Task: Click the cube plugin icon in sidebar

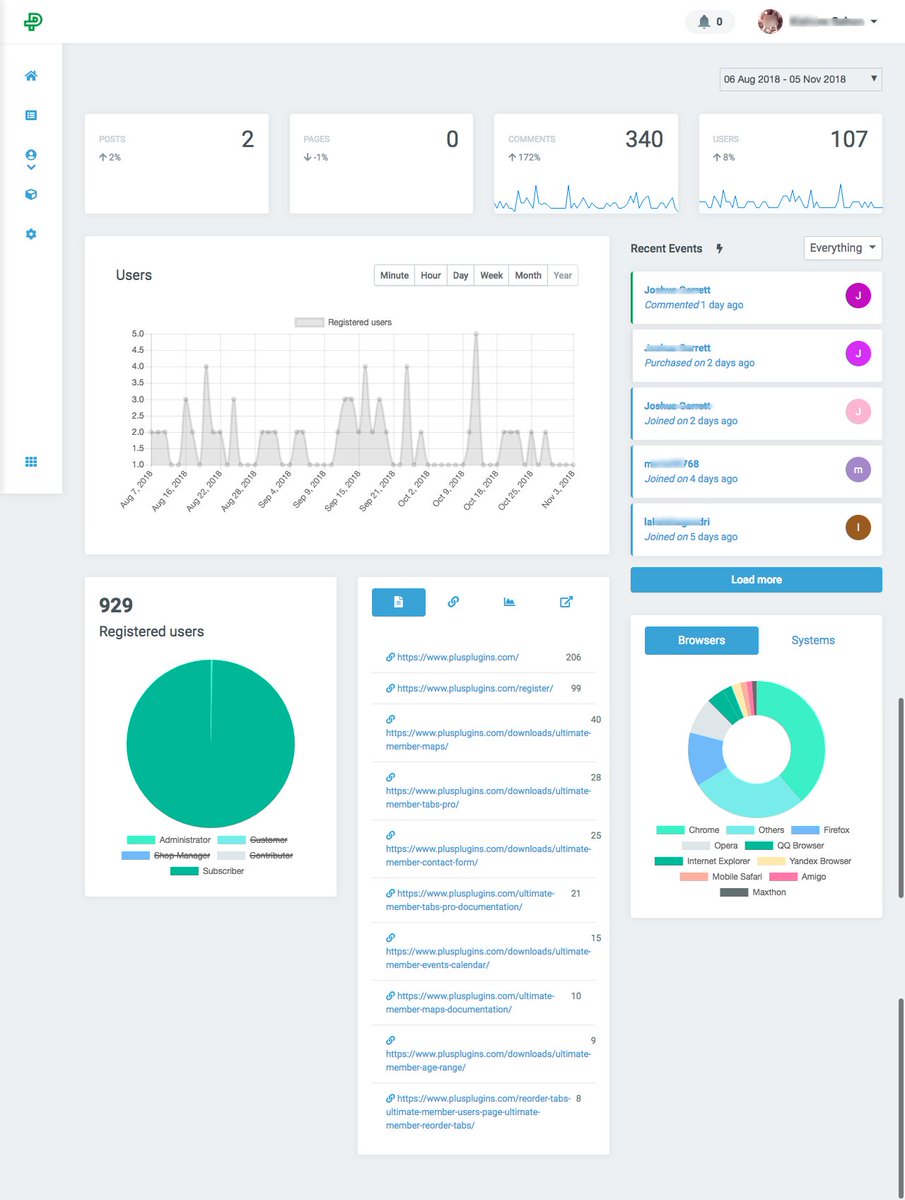Action: [30, 196]
